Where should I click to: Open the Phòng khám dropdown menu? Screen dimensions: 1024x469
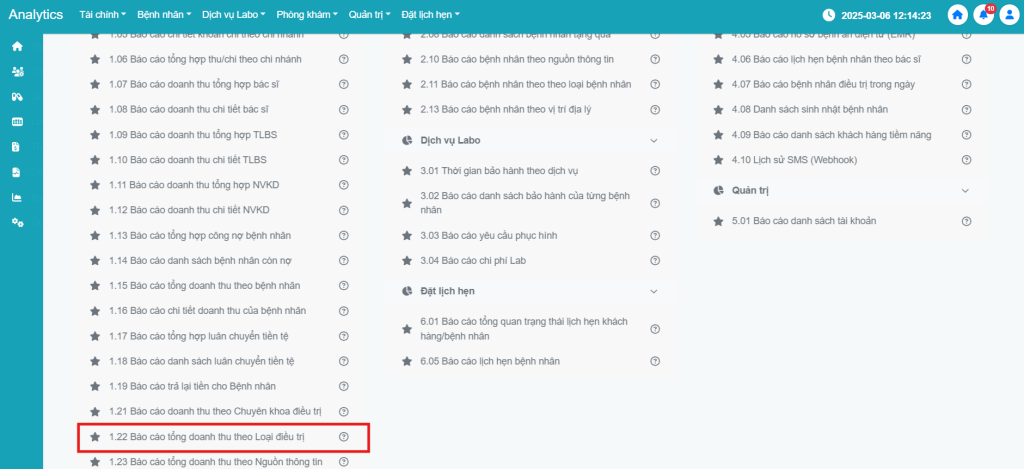click(x=308, y=15)
